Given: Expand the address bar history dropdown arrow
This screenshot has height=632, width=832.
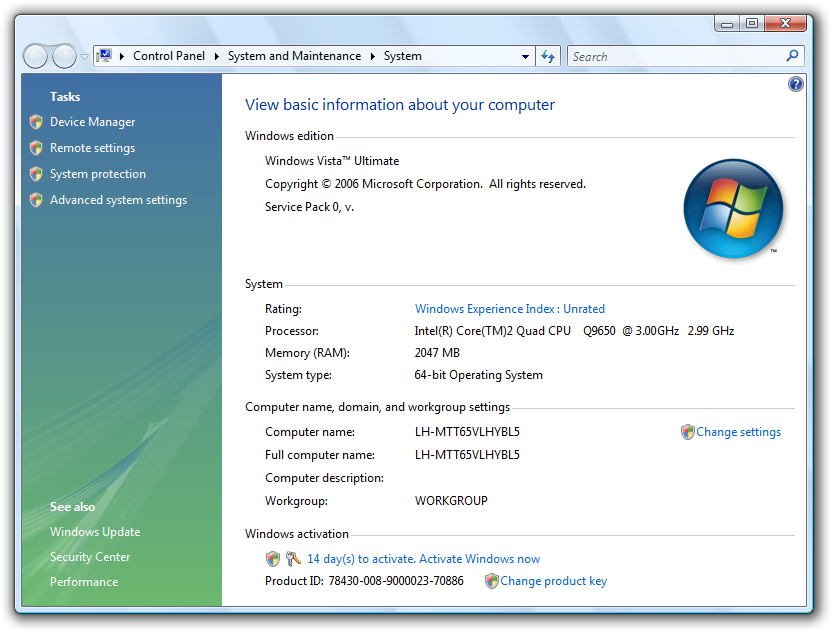Looking at the screenshot, I should click(x=525, y=56).
